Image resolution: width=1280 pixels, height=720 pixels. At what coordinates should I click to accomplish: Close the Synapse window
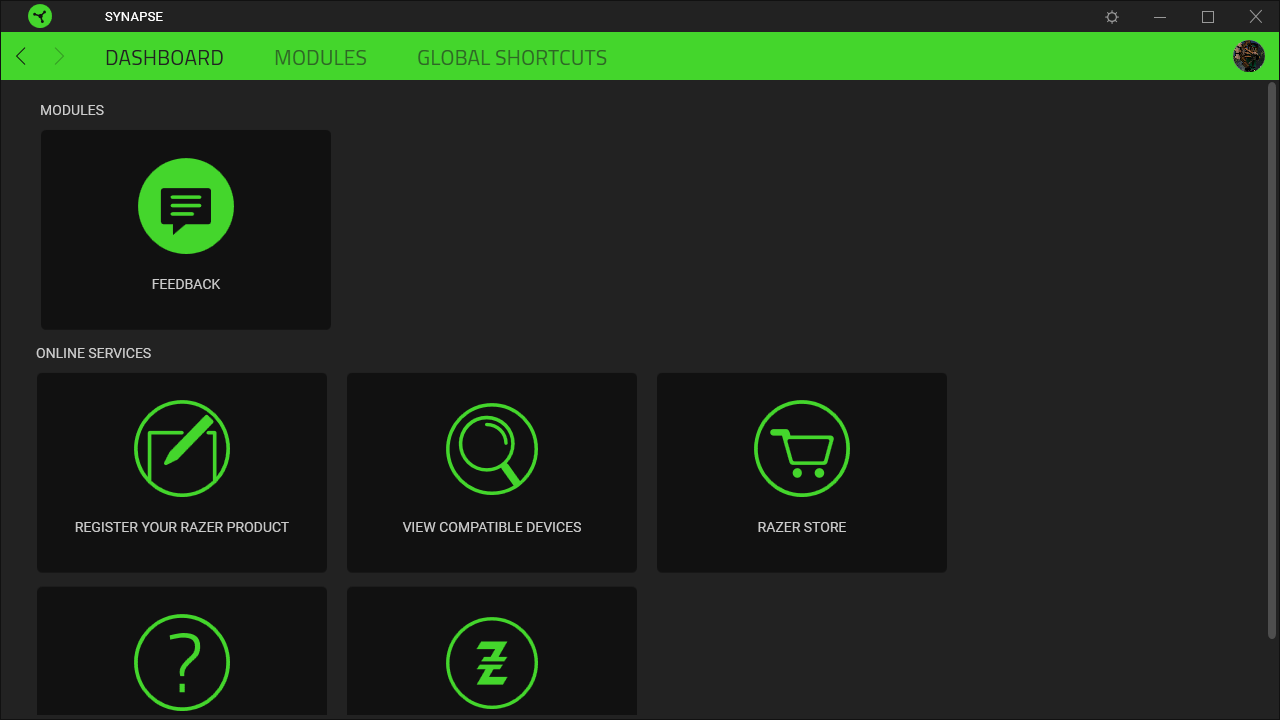click(x=1256, y=17)
